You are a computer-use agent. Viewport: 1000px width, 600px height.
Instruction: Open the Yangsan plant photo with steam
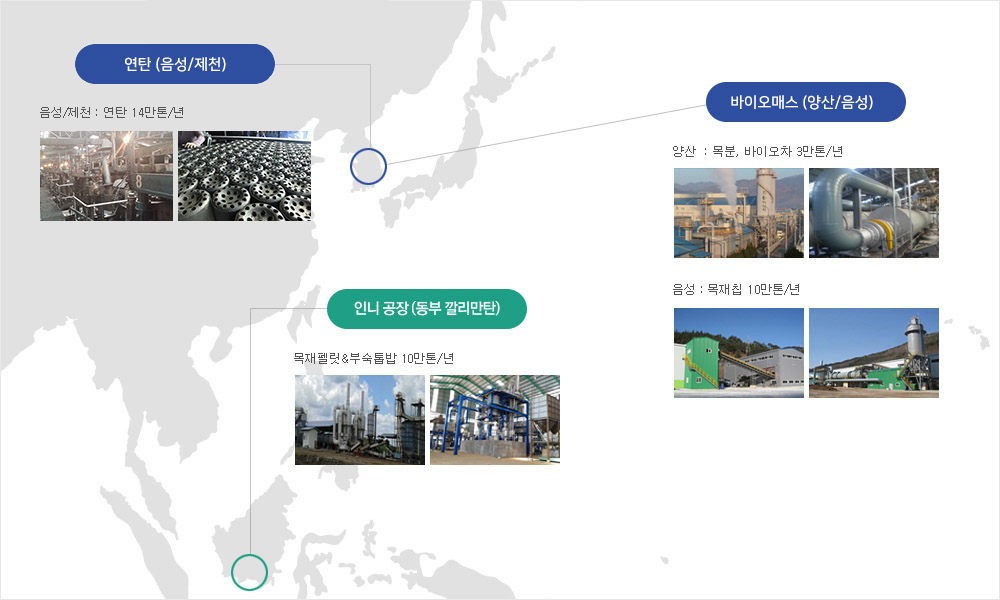[x=739, y=213]
